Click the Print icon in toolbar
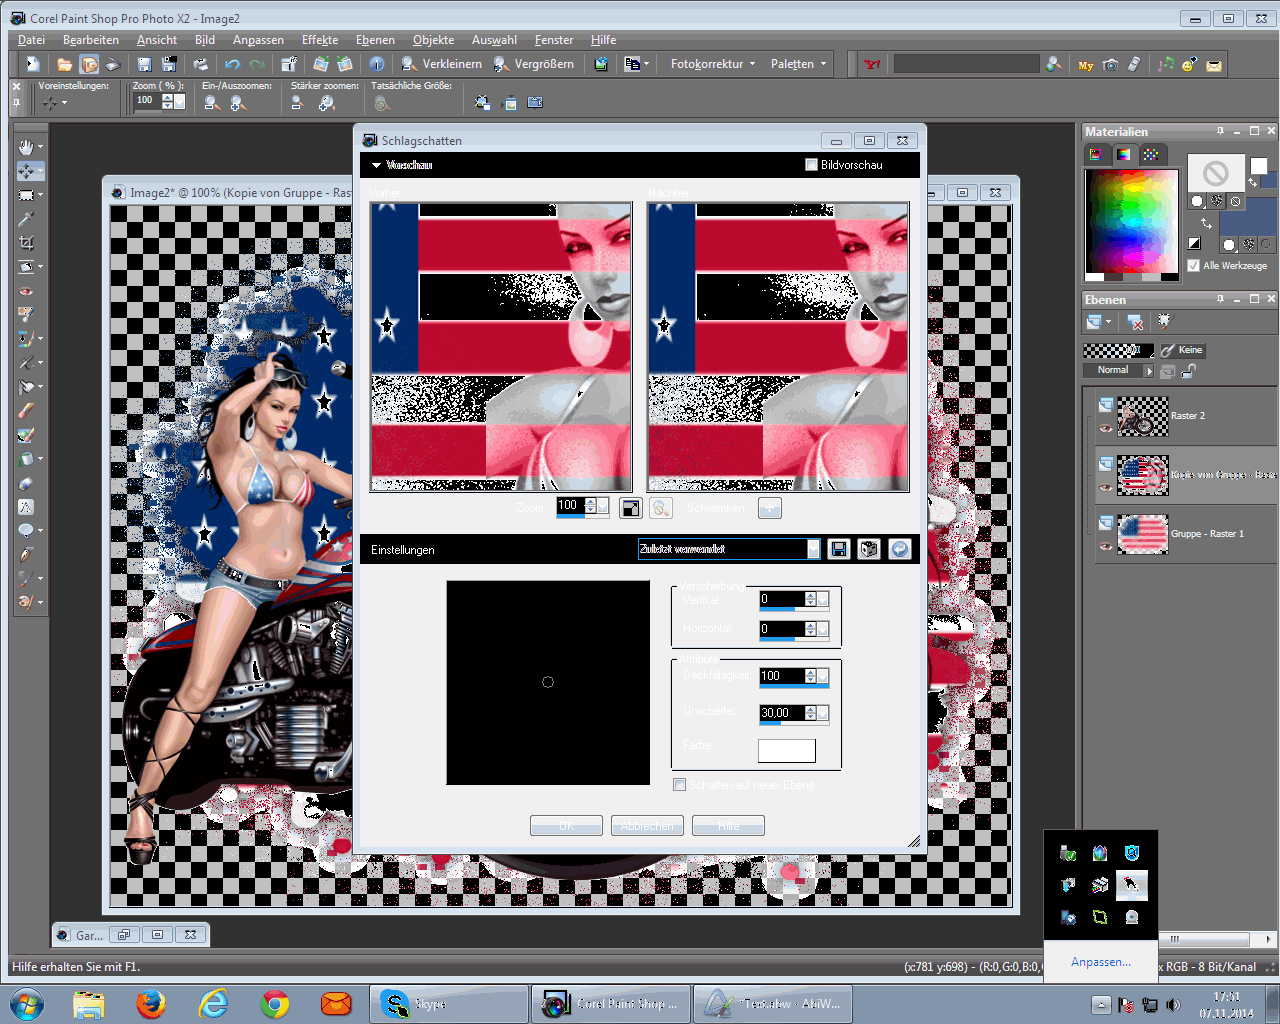 click(201, 64)
